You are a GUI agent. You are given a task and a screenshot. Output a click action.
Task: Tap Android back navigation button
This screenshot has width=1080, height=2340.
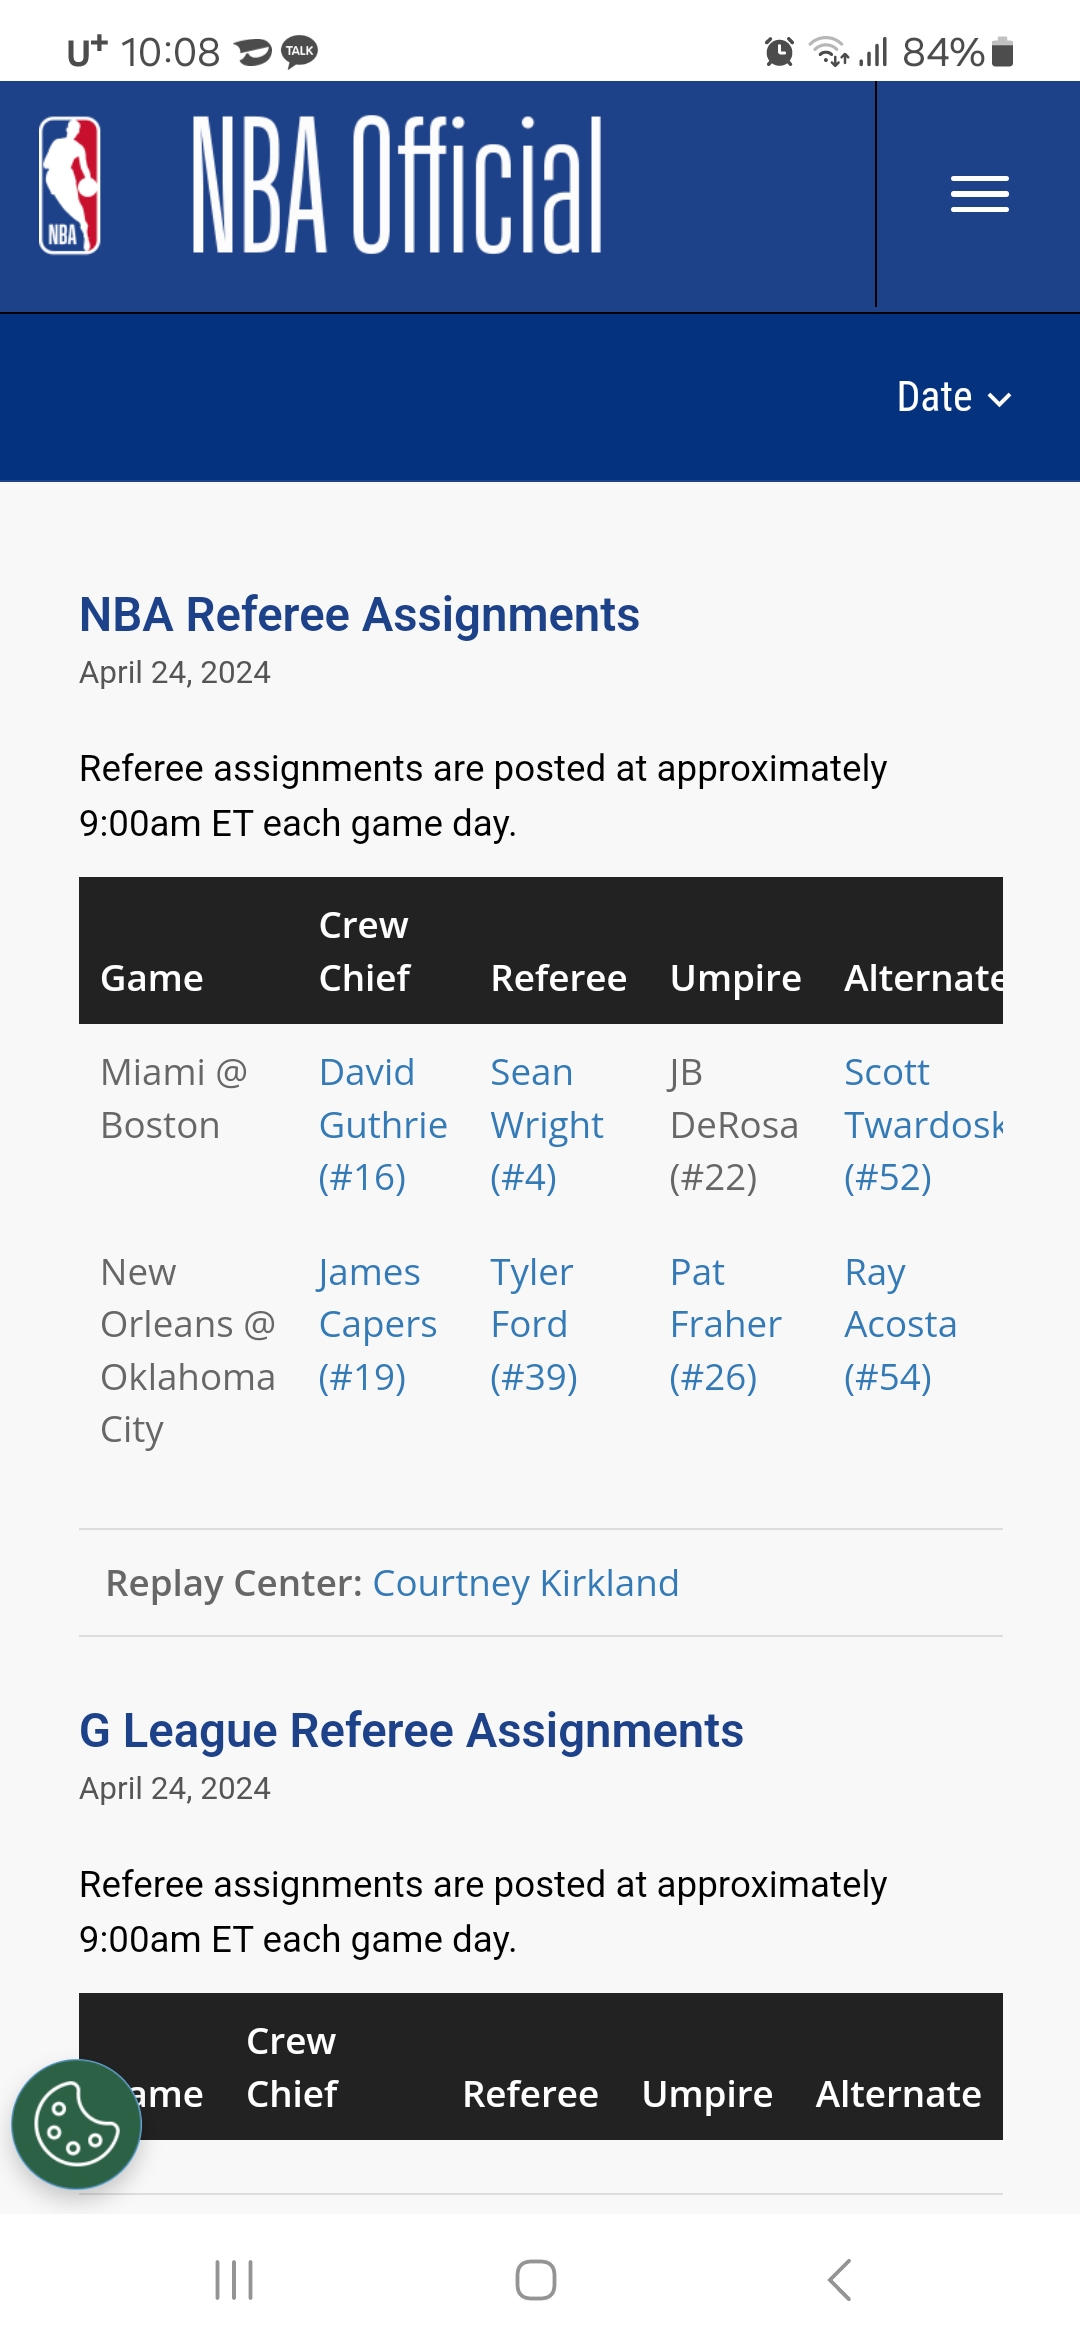[x=840, y=2280]
